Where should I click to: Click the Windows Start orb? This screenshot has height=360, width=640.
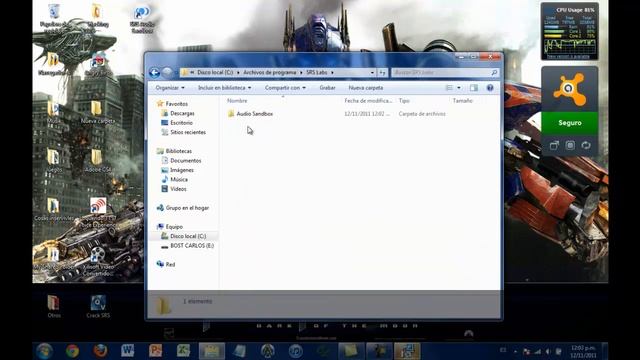(x=44, y=351)
